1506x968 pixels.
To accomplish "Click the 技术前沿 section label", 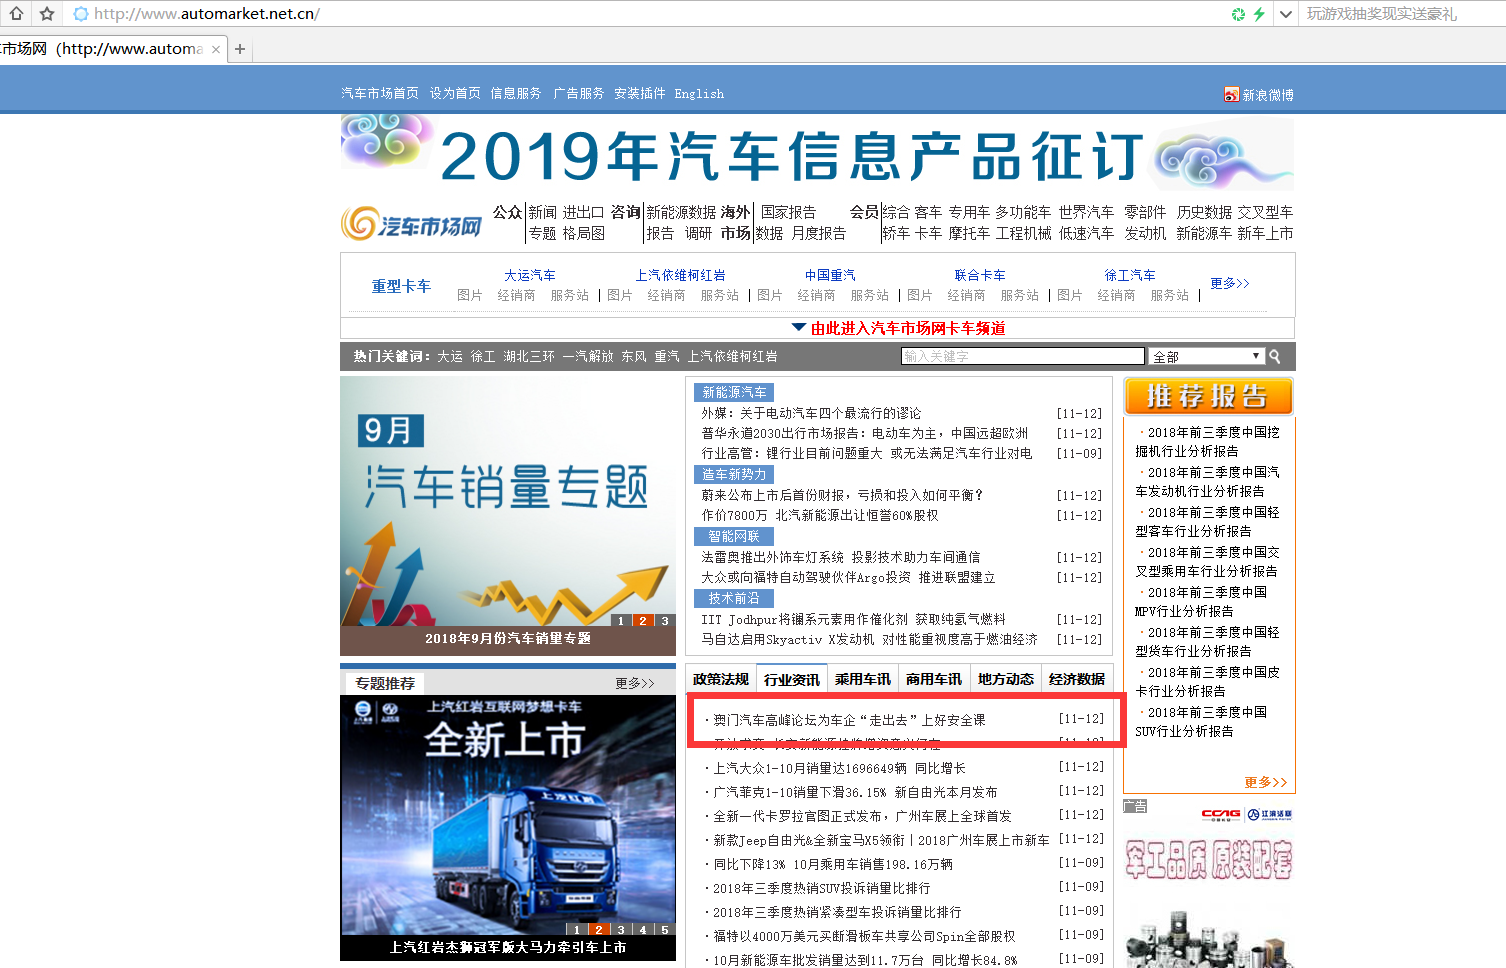I will pyautogui.click(x=734, y=599).
